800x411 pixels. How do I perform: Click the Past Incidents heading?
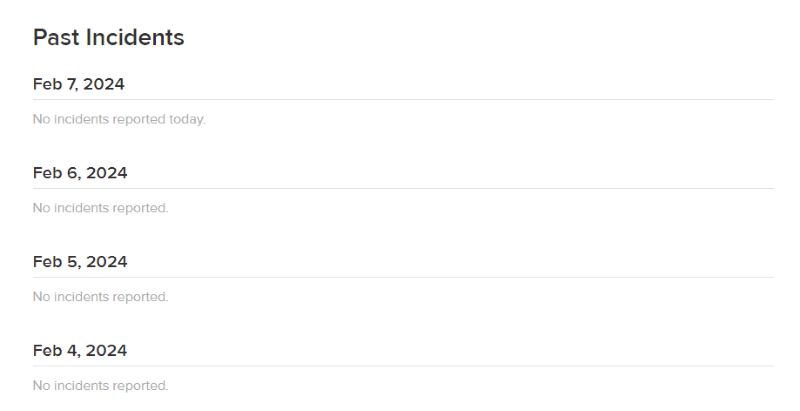[109, 38]
